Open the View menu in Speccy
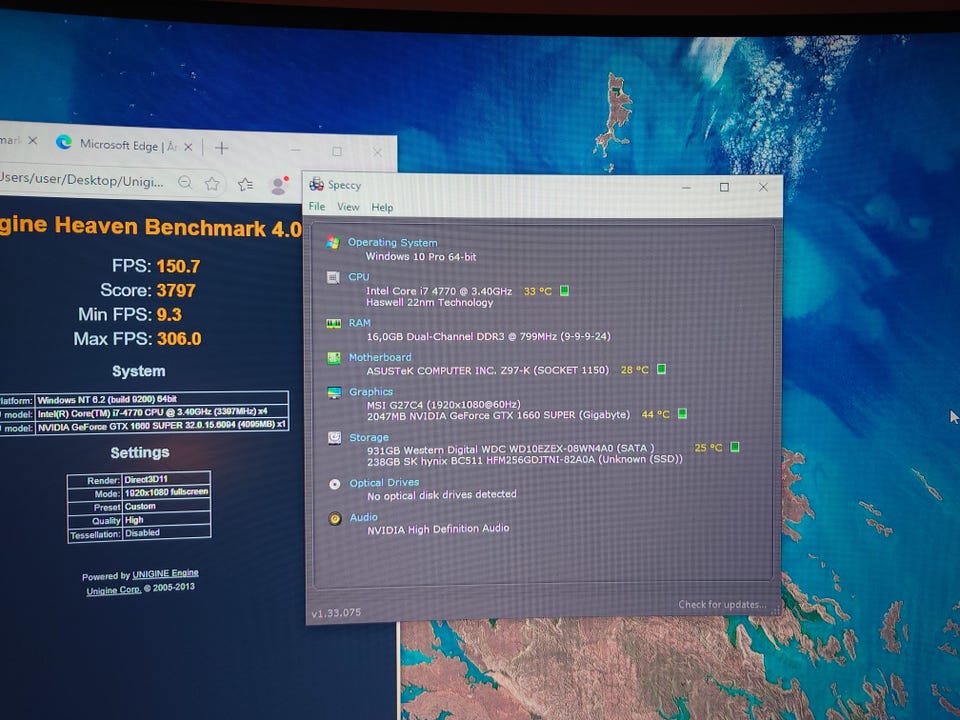Screen dimensions: 960x720 point(348,207)
